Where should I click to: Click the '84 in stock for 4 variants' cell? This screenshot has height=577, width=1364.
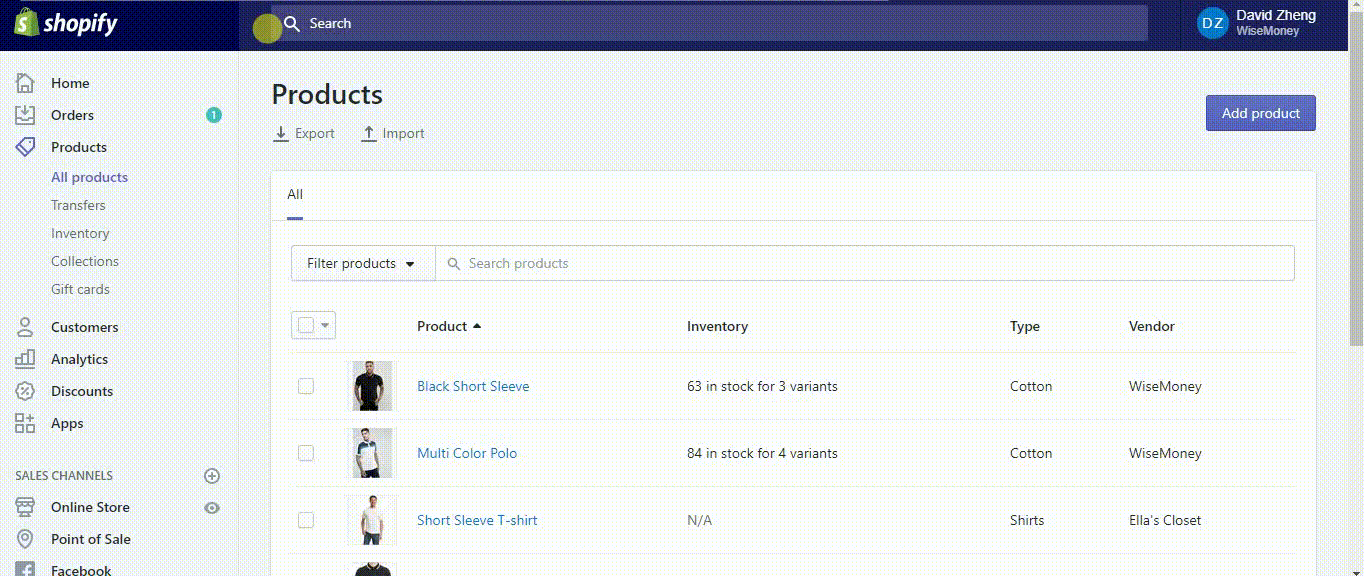(762, 453)
